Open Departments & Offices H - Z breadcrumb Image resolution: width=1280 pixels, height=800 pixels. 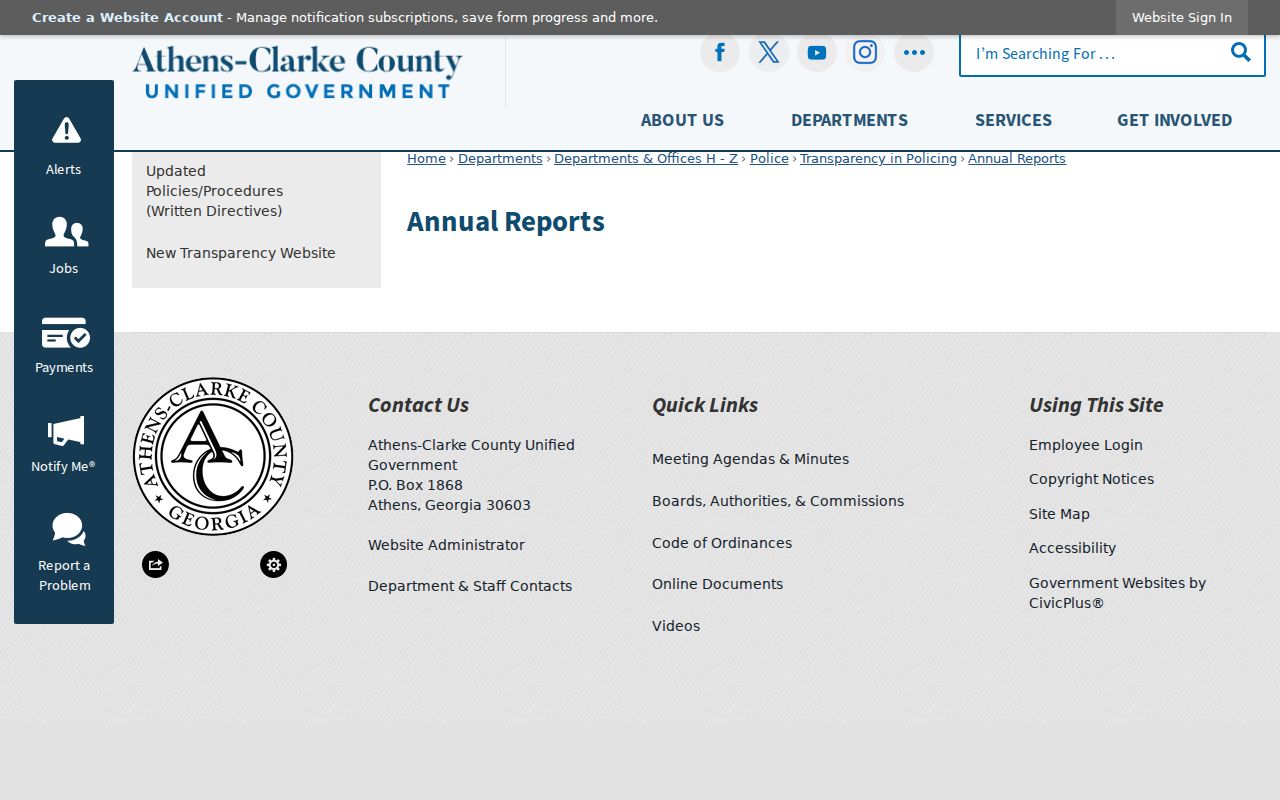(646, 159)
